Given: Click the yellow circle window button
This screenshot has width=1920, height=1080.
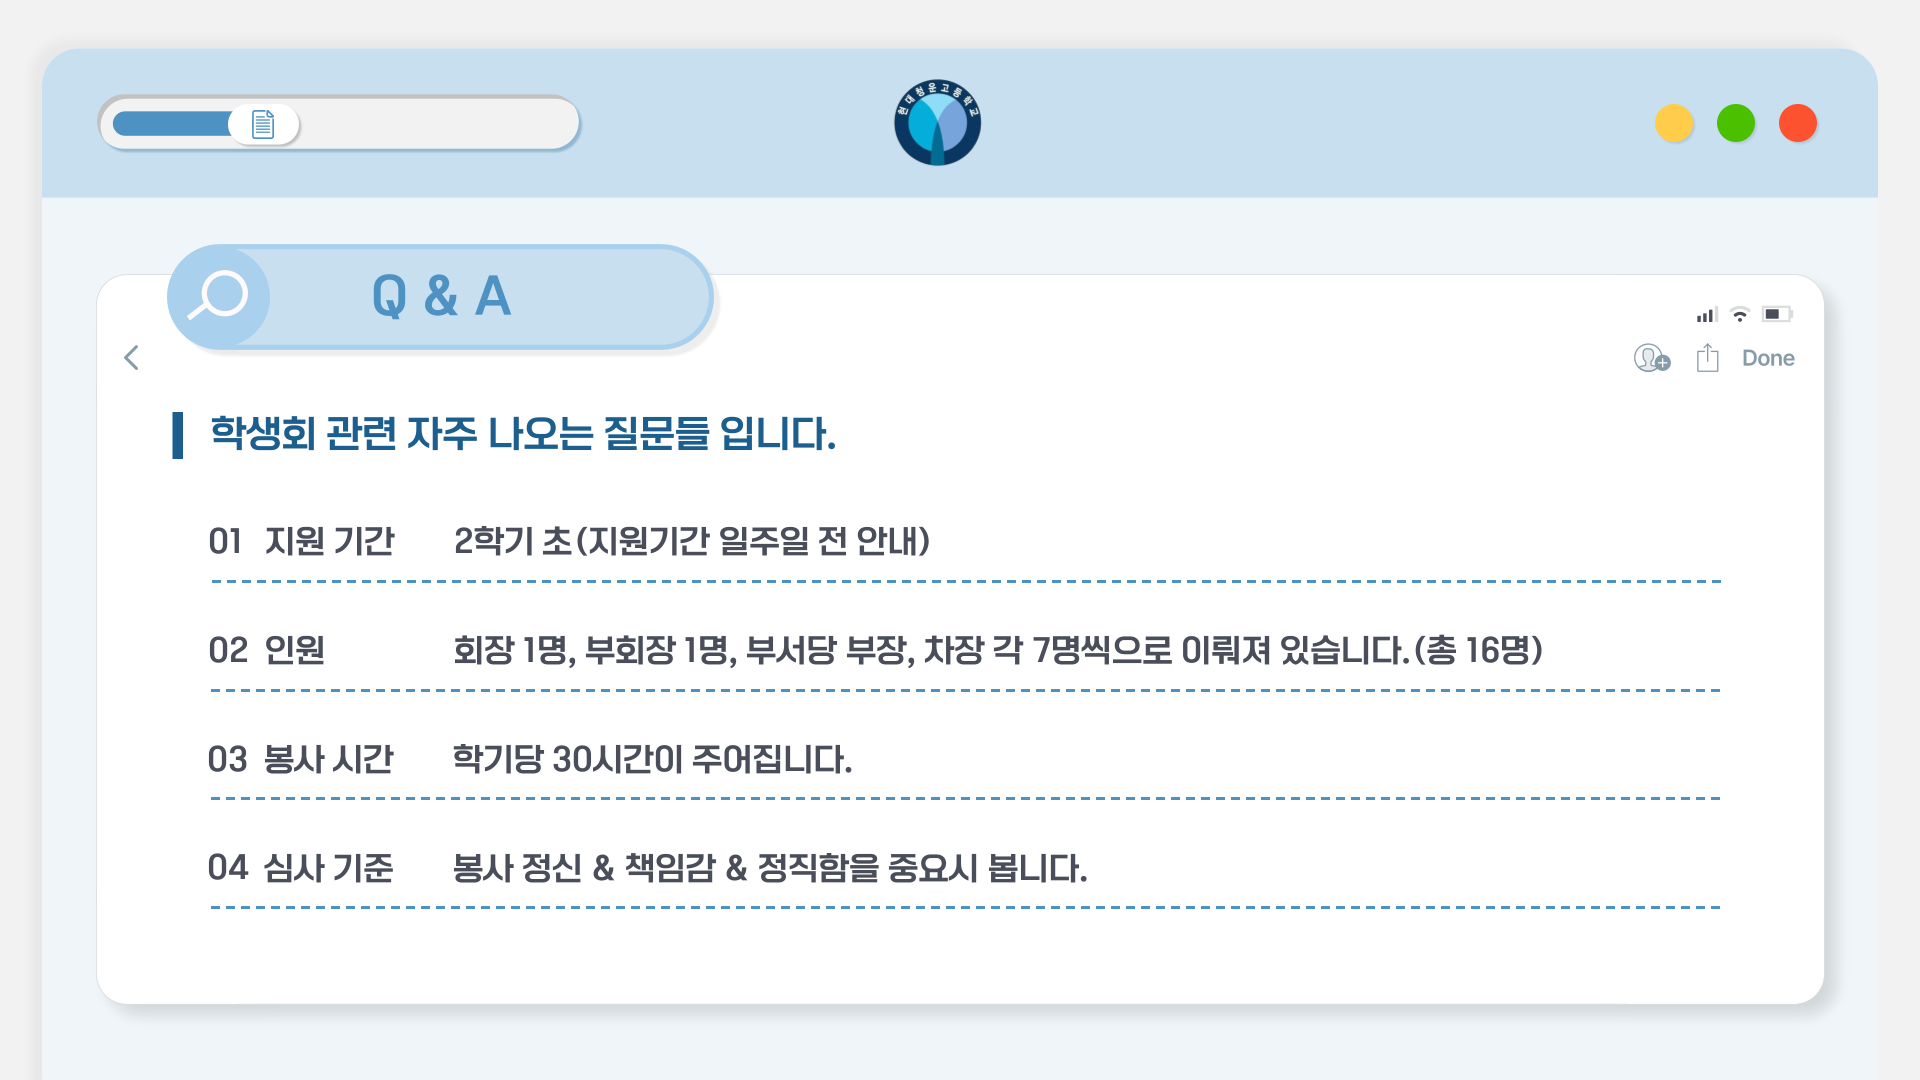Looking at the screenshot, I should [x=1674, y=123].
